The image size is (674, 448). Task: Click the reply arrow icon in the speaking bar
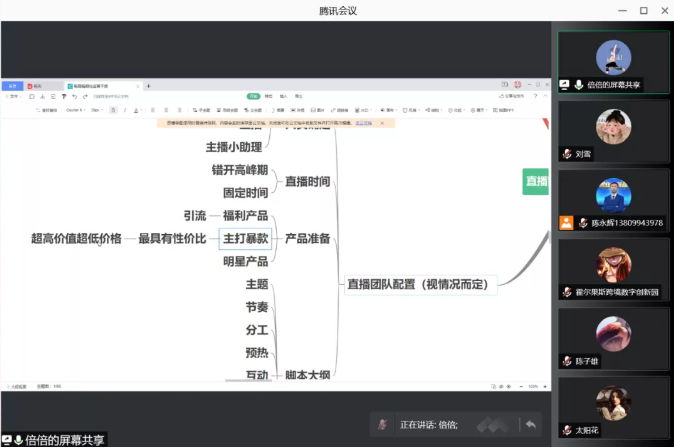530,424
